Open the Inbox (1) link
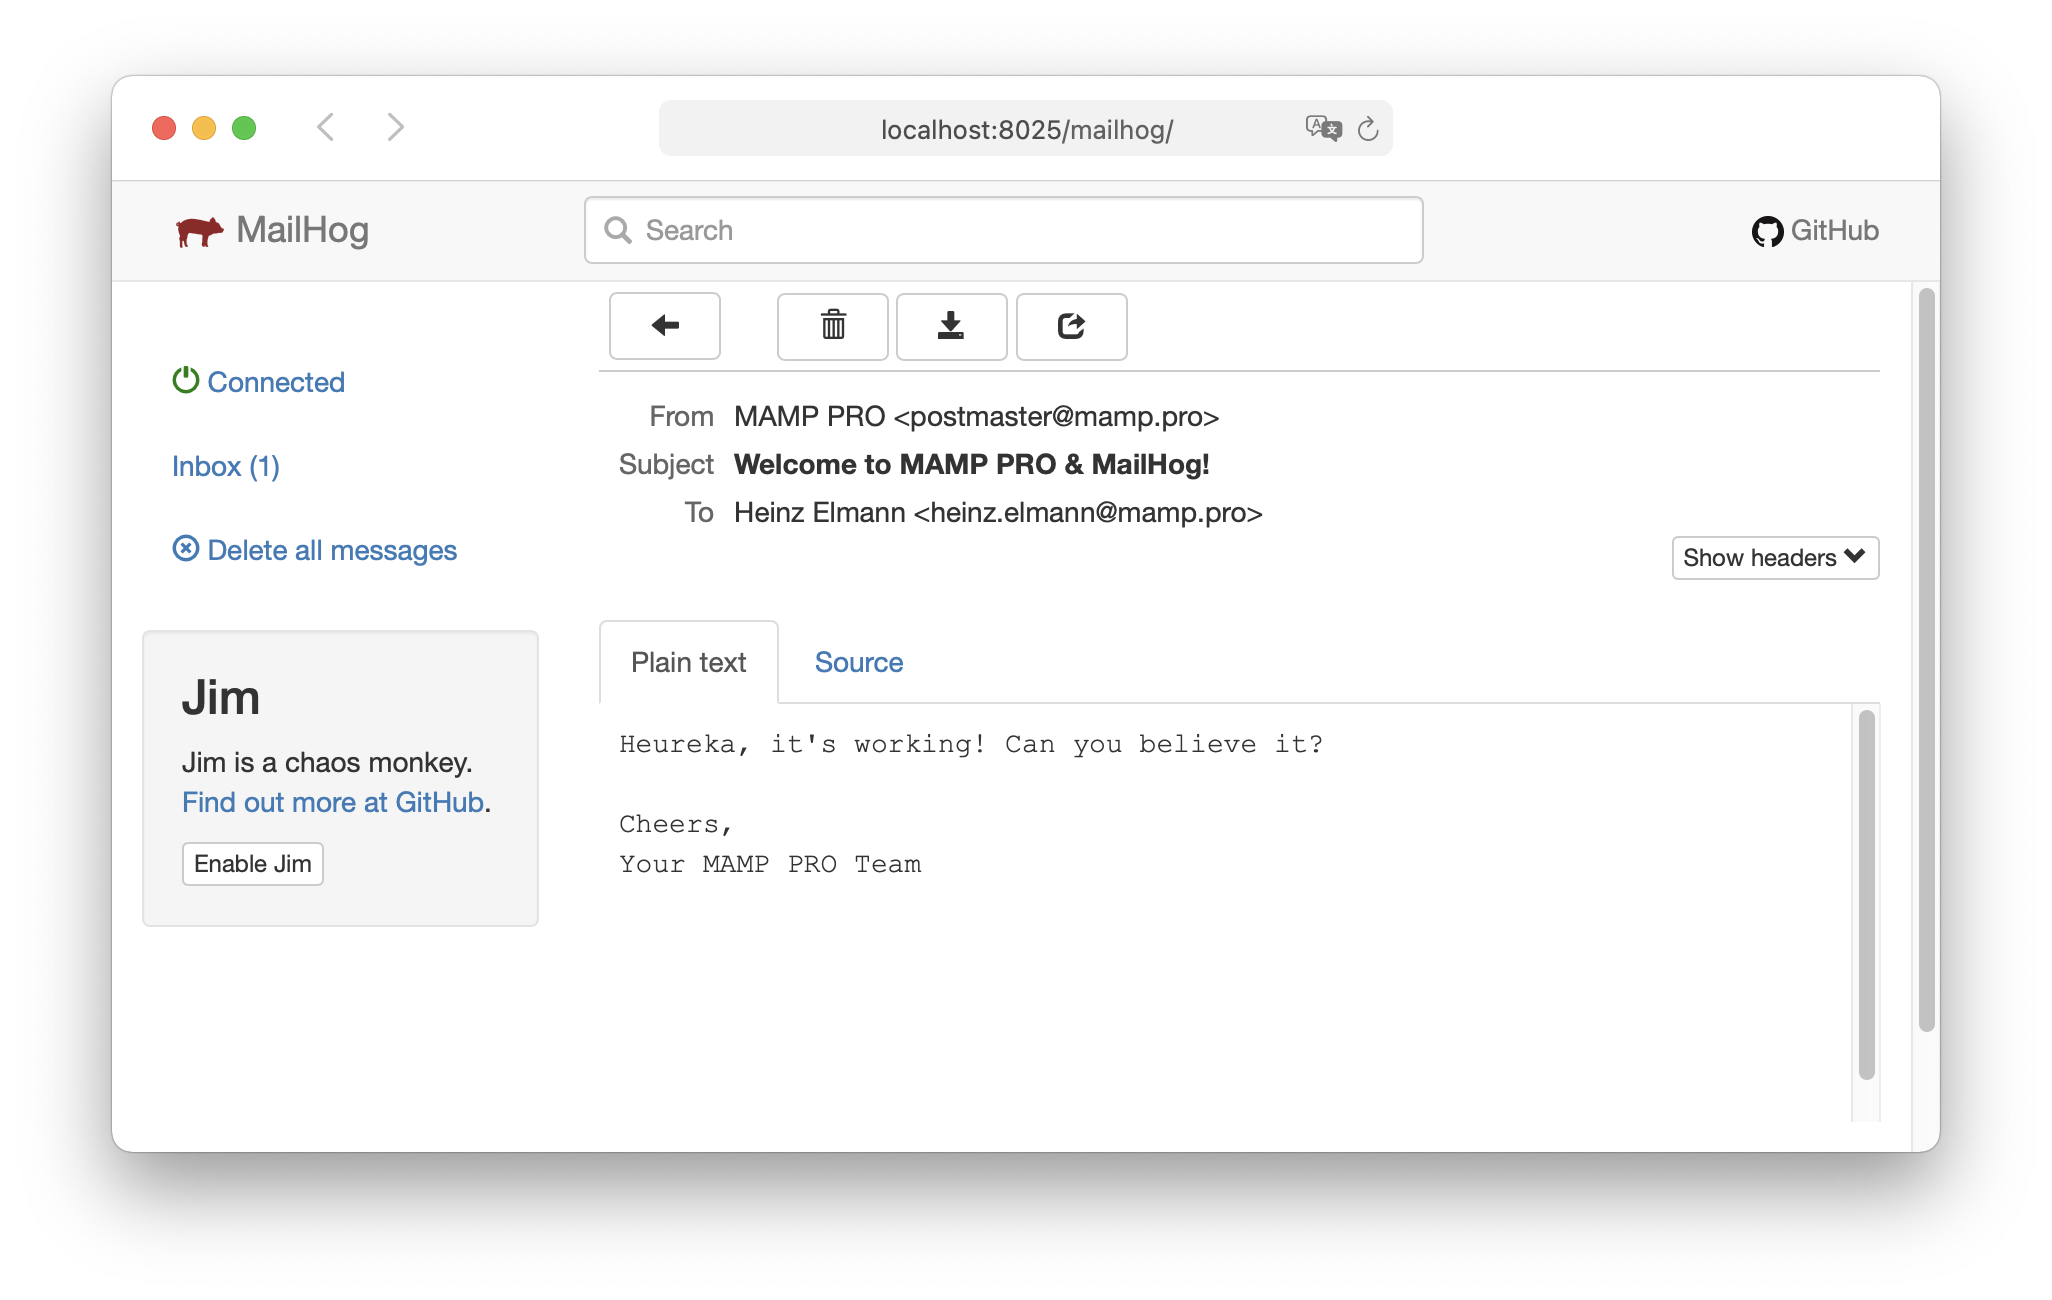The image size is (2052, 1300). point(226,466)
